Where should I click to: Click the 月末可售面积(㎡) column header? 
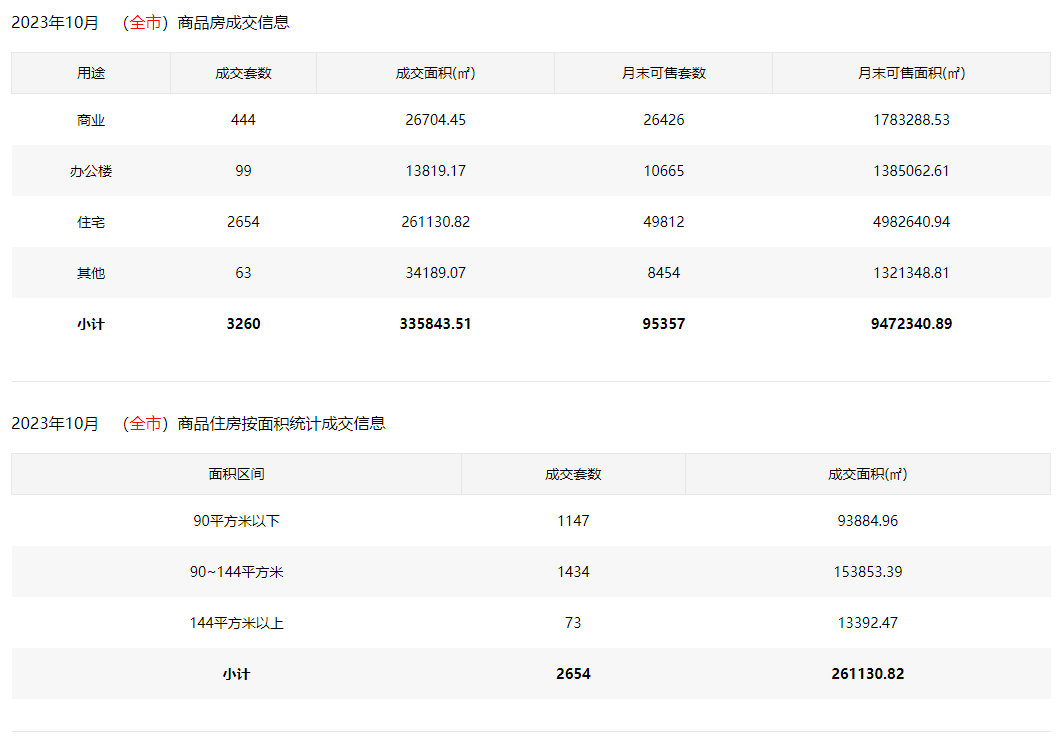tap(911, 73)
